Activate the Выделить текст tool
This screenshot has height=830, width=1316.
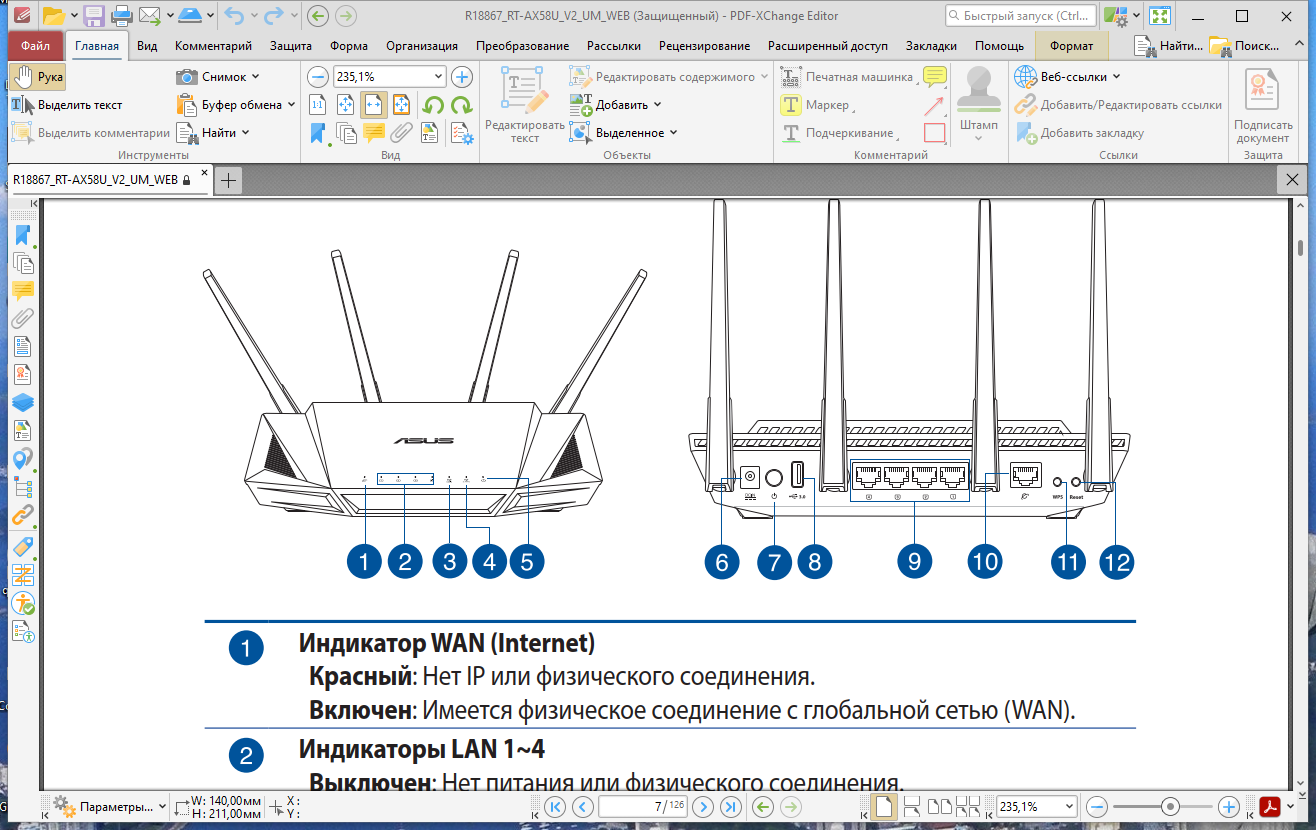[67, 105]
